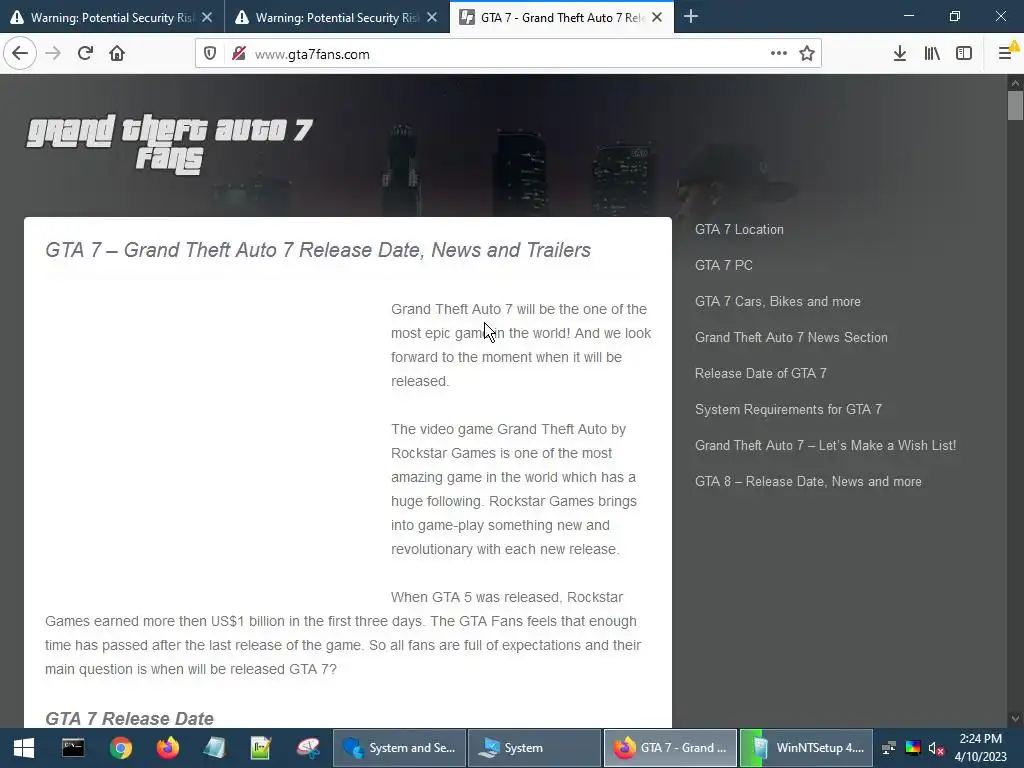The image size is (1024, 768).
Task: Switch to second Potential Security Risk tab
Action: tap(337, 17)
